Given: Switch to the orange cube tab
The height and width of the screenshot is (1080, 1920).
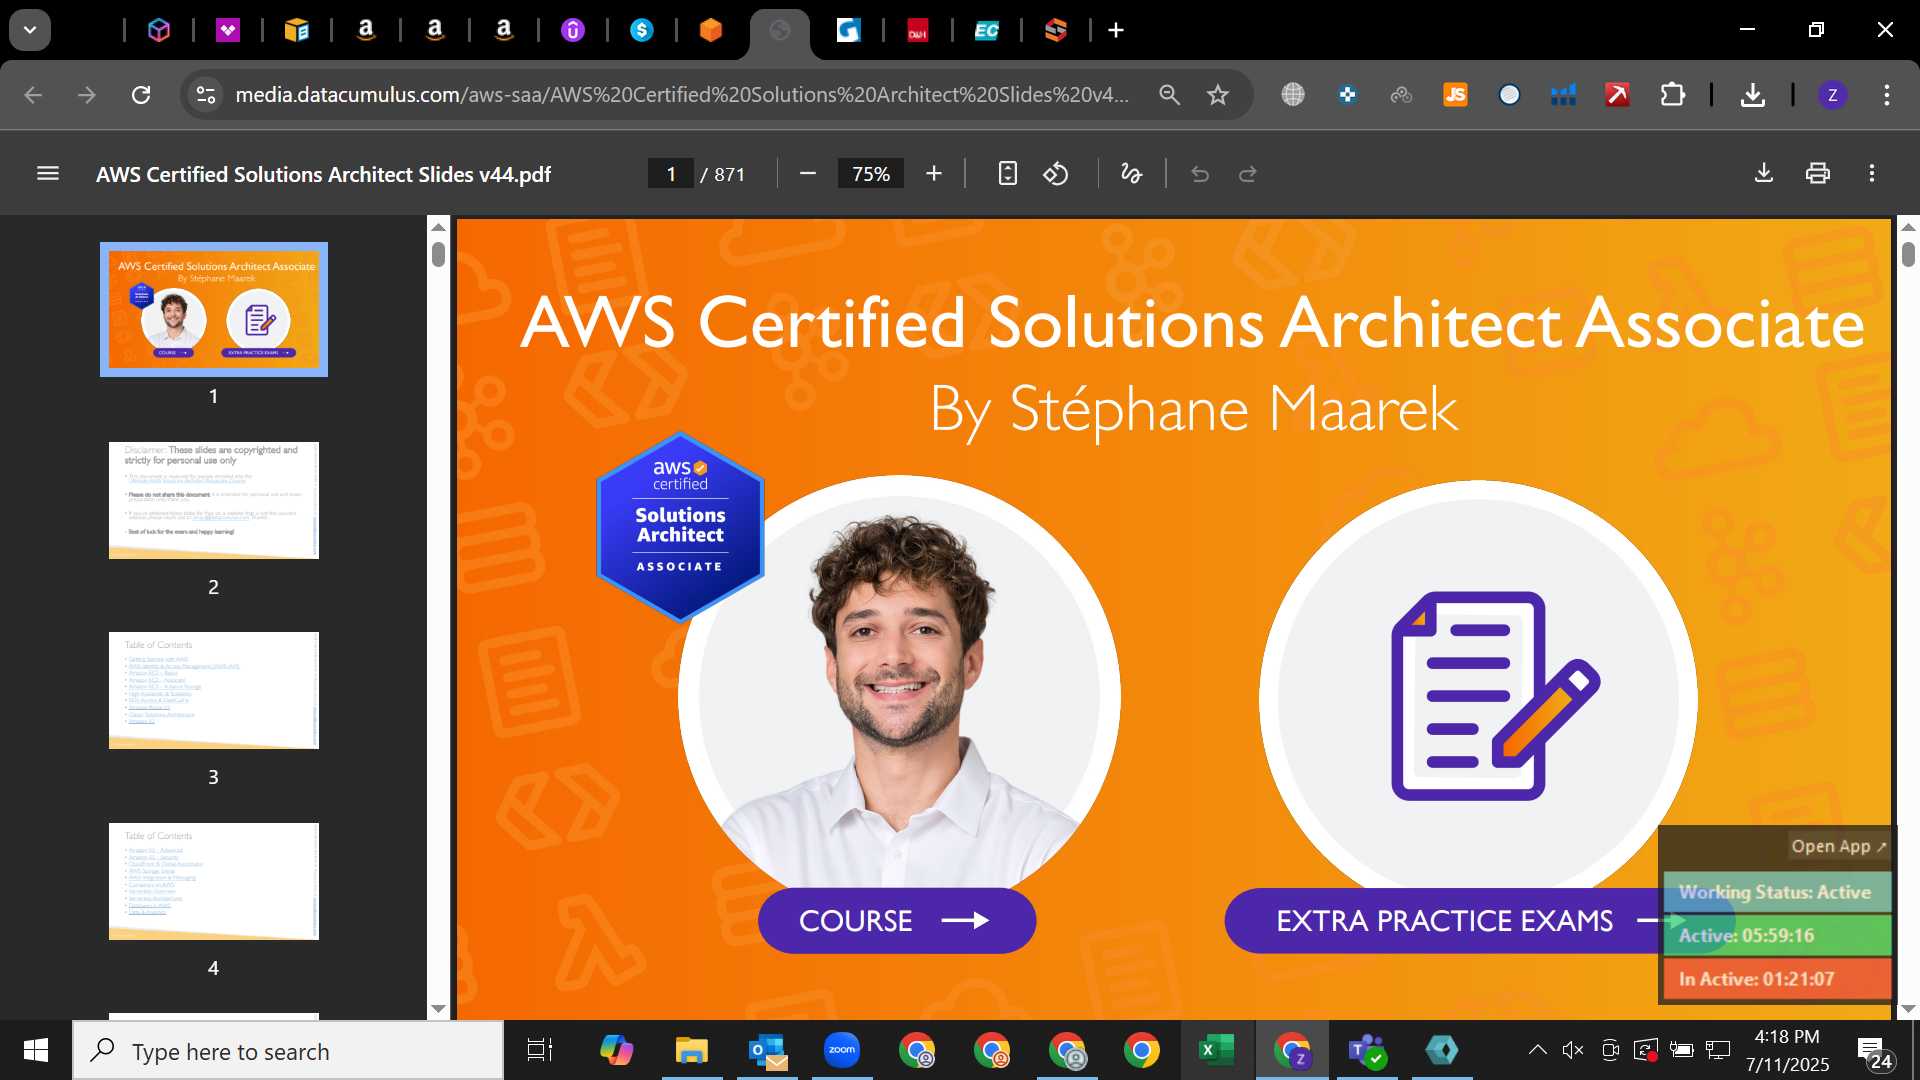Looking at the screenshot, I should click(711, 30).
